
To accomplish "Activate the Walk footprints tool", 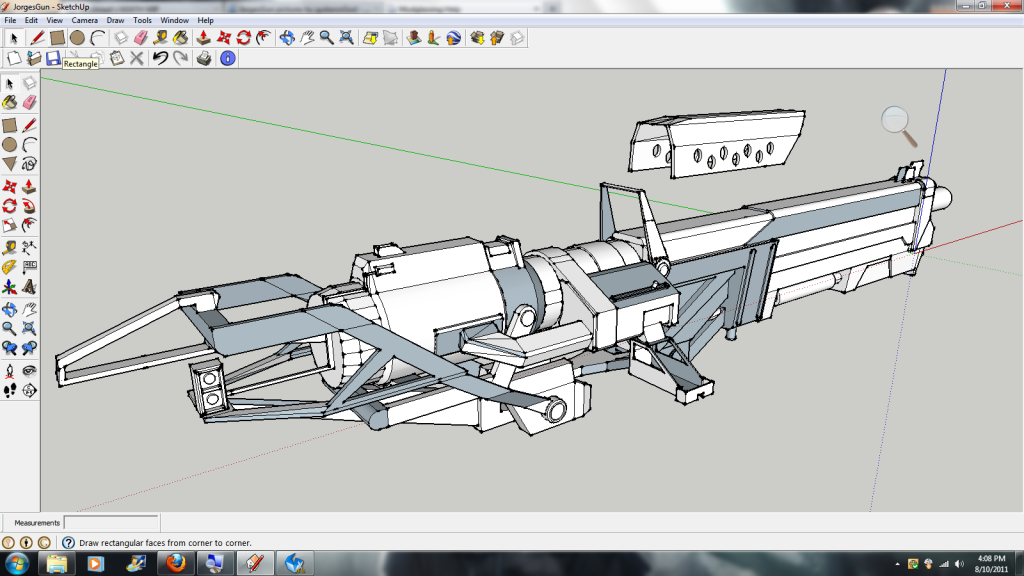I will 9,390.
